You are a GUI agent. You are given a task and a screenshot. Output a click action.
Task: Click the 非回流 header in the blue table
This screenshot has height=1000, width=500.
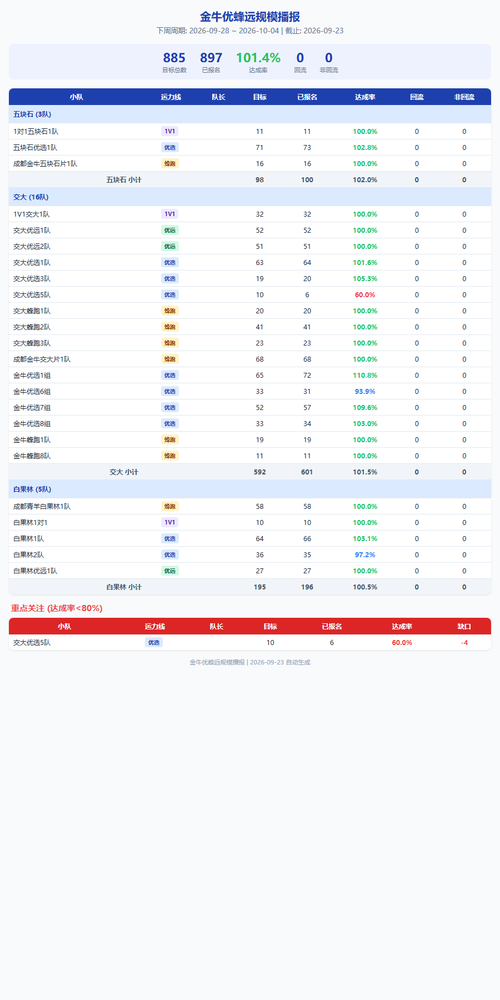[464, 97]
